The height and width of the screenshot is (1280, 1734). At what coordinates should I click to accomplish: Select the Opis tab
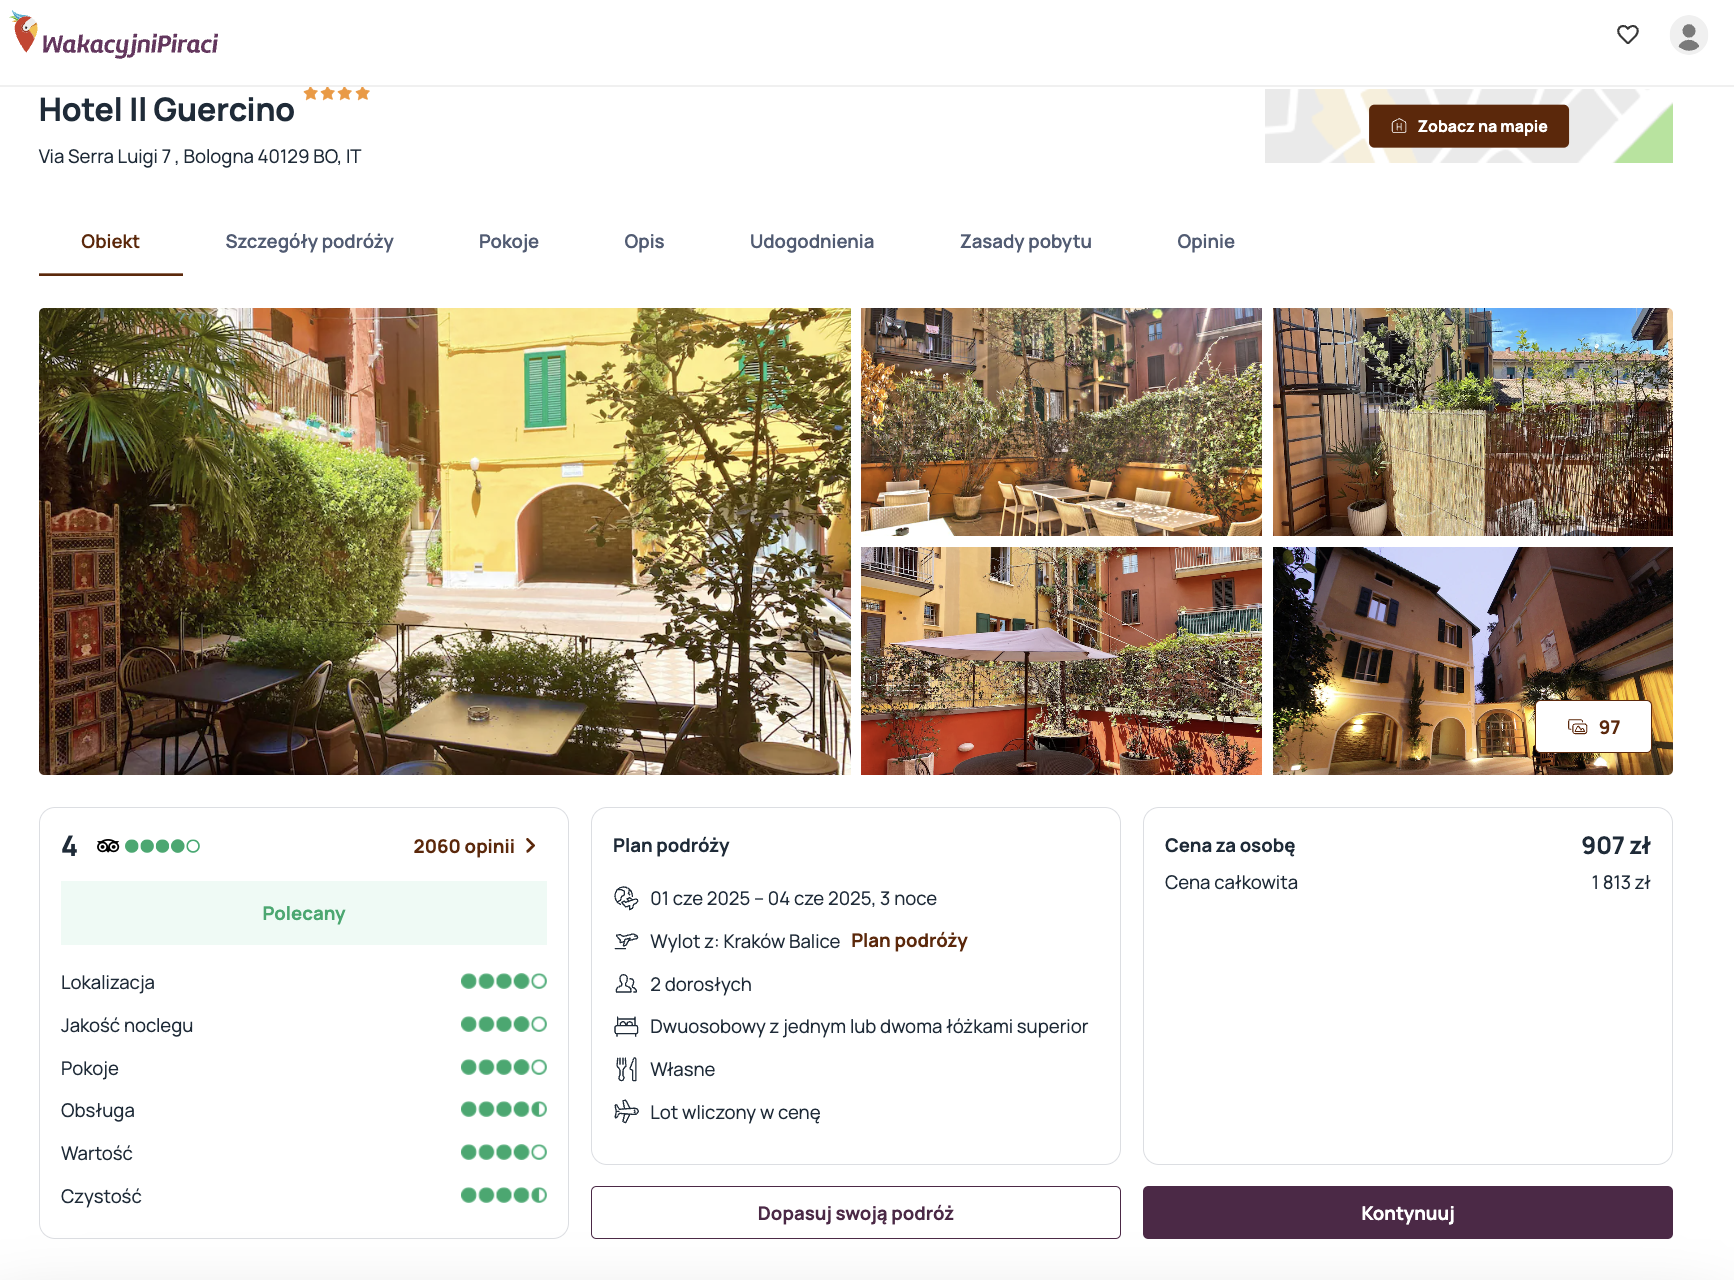pos(644,241)
